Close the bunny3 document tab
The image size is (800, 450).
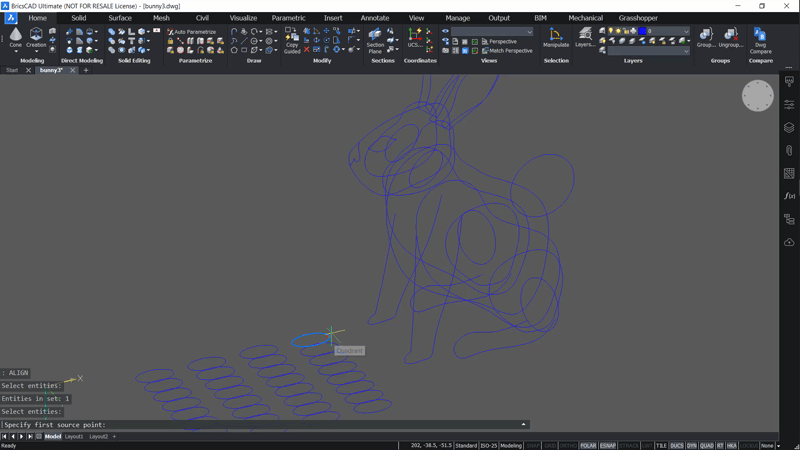coord(72,70)
